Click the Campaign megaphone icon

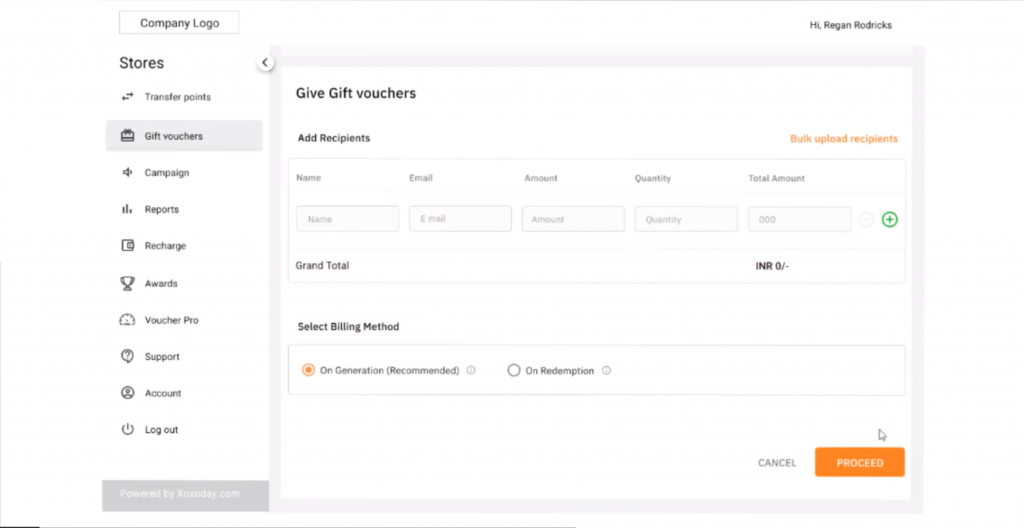127,173
